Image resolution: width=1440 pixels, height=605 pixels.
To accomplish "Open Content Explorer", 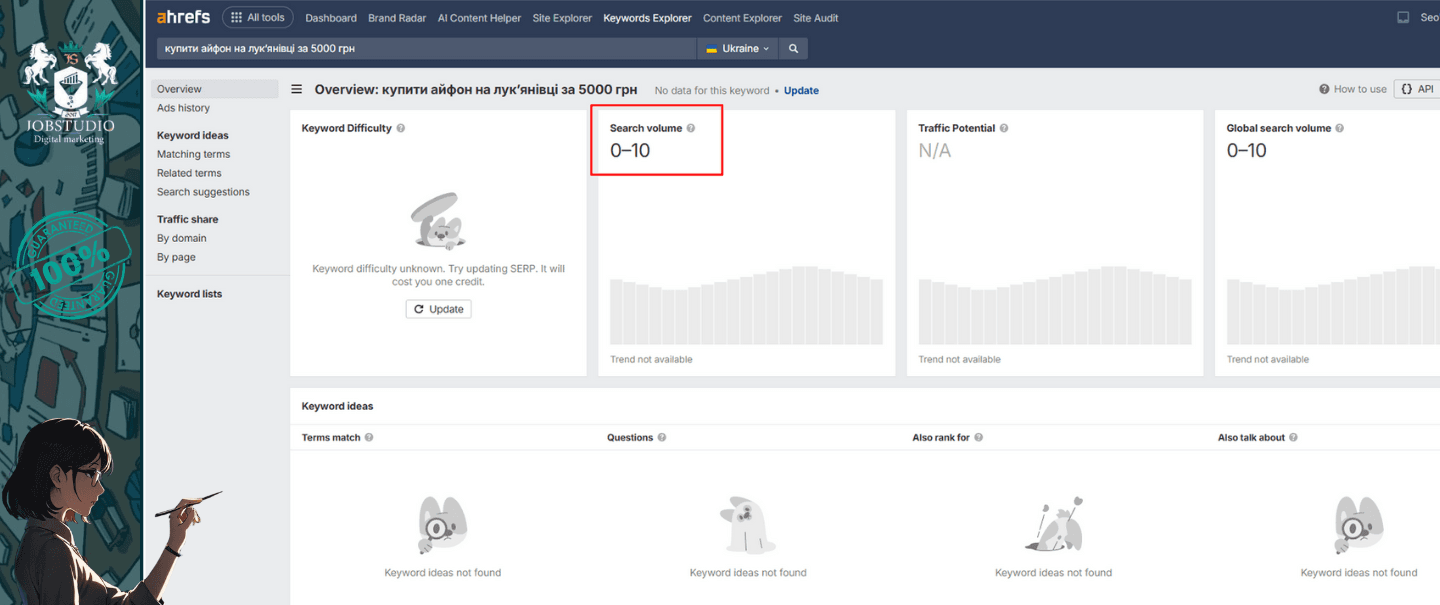I will pyautogui.click(x=742, y=18).
